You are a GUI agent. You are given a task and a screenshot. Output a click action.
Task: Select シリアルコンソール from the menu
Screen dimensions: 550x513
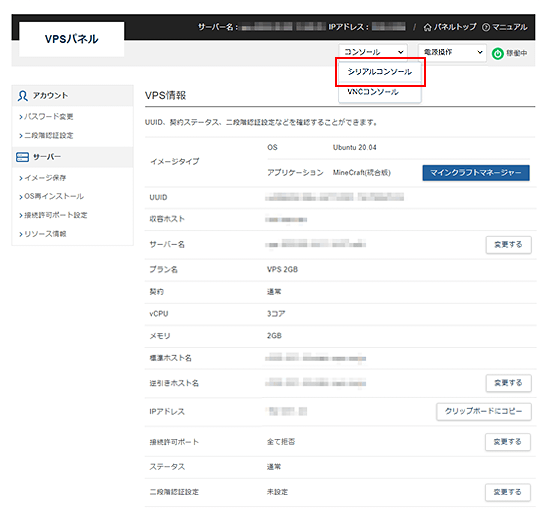(x=380, y=72)
